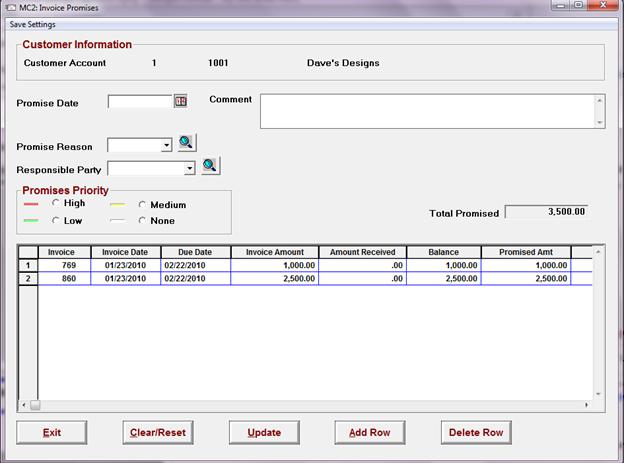Click the Amount Received column header

(363, 252)
